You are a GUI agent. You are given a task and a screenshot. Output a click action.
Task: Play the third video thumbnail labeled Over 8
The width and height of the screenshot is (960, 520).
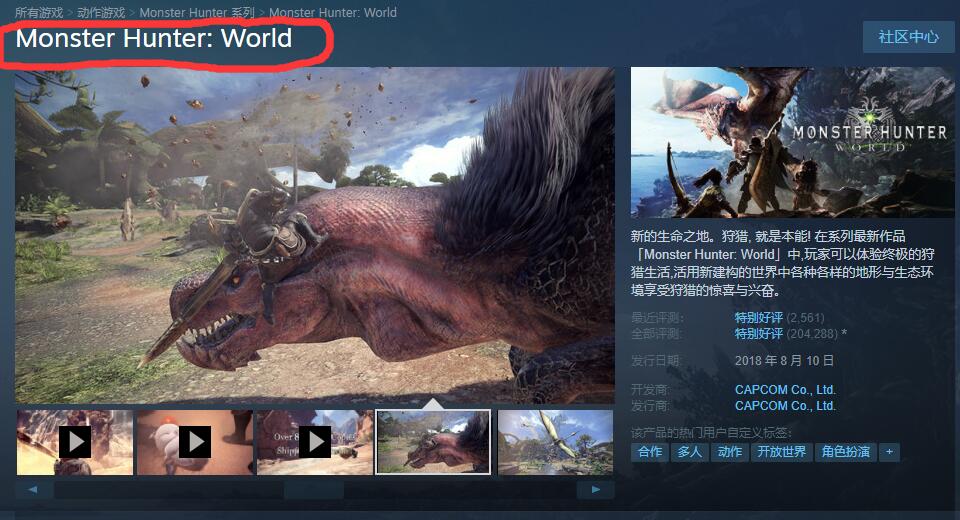tap(315, 442)
